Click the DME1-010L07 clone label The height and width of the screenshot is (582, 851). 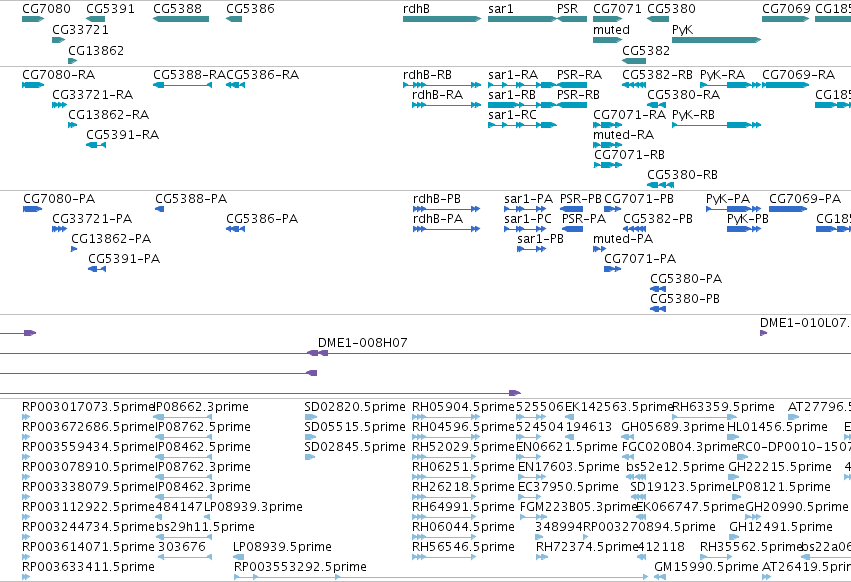click(804, 322)
